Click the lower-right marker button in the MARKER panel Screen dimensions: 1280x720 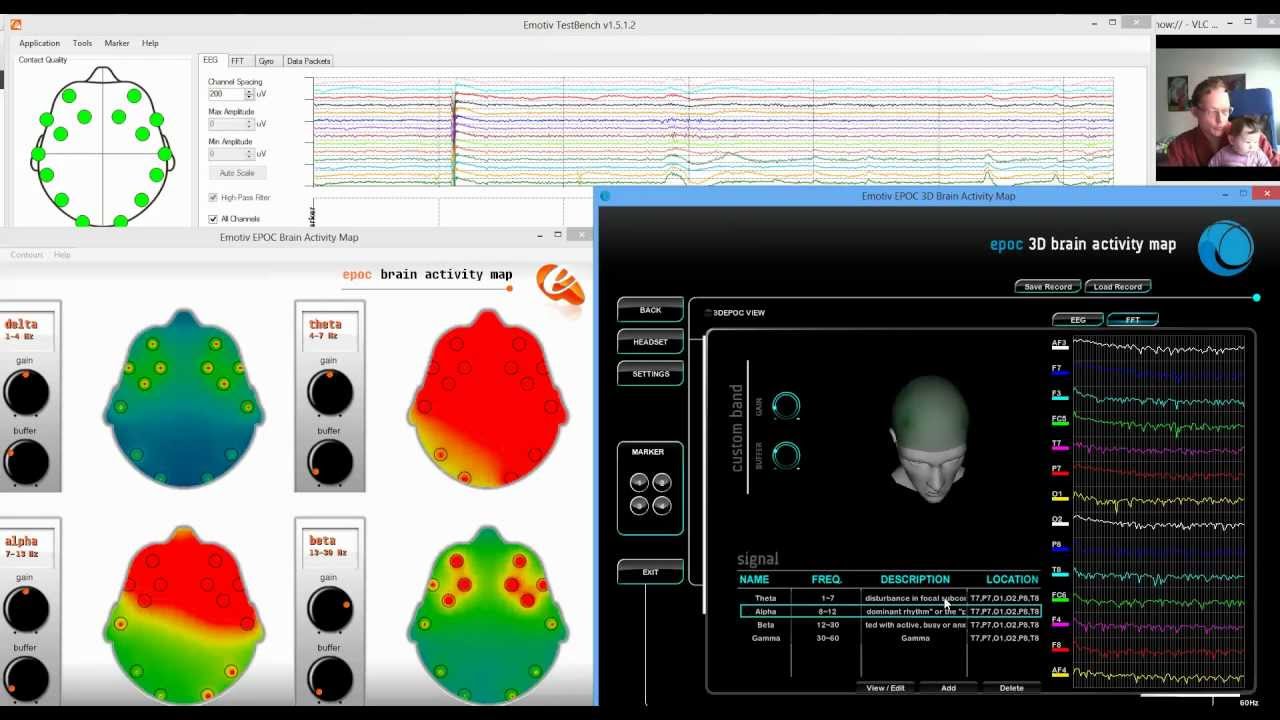[661, 505]
